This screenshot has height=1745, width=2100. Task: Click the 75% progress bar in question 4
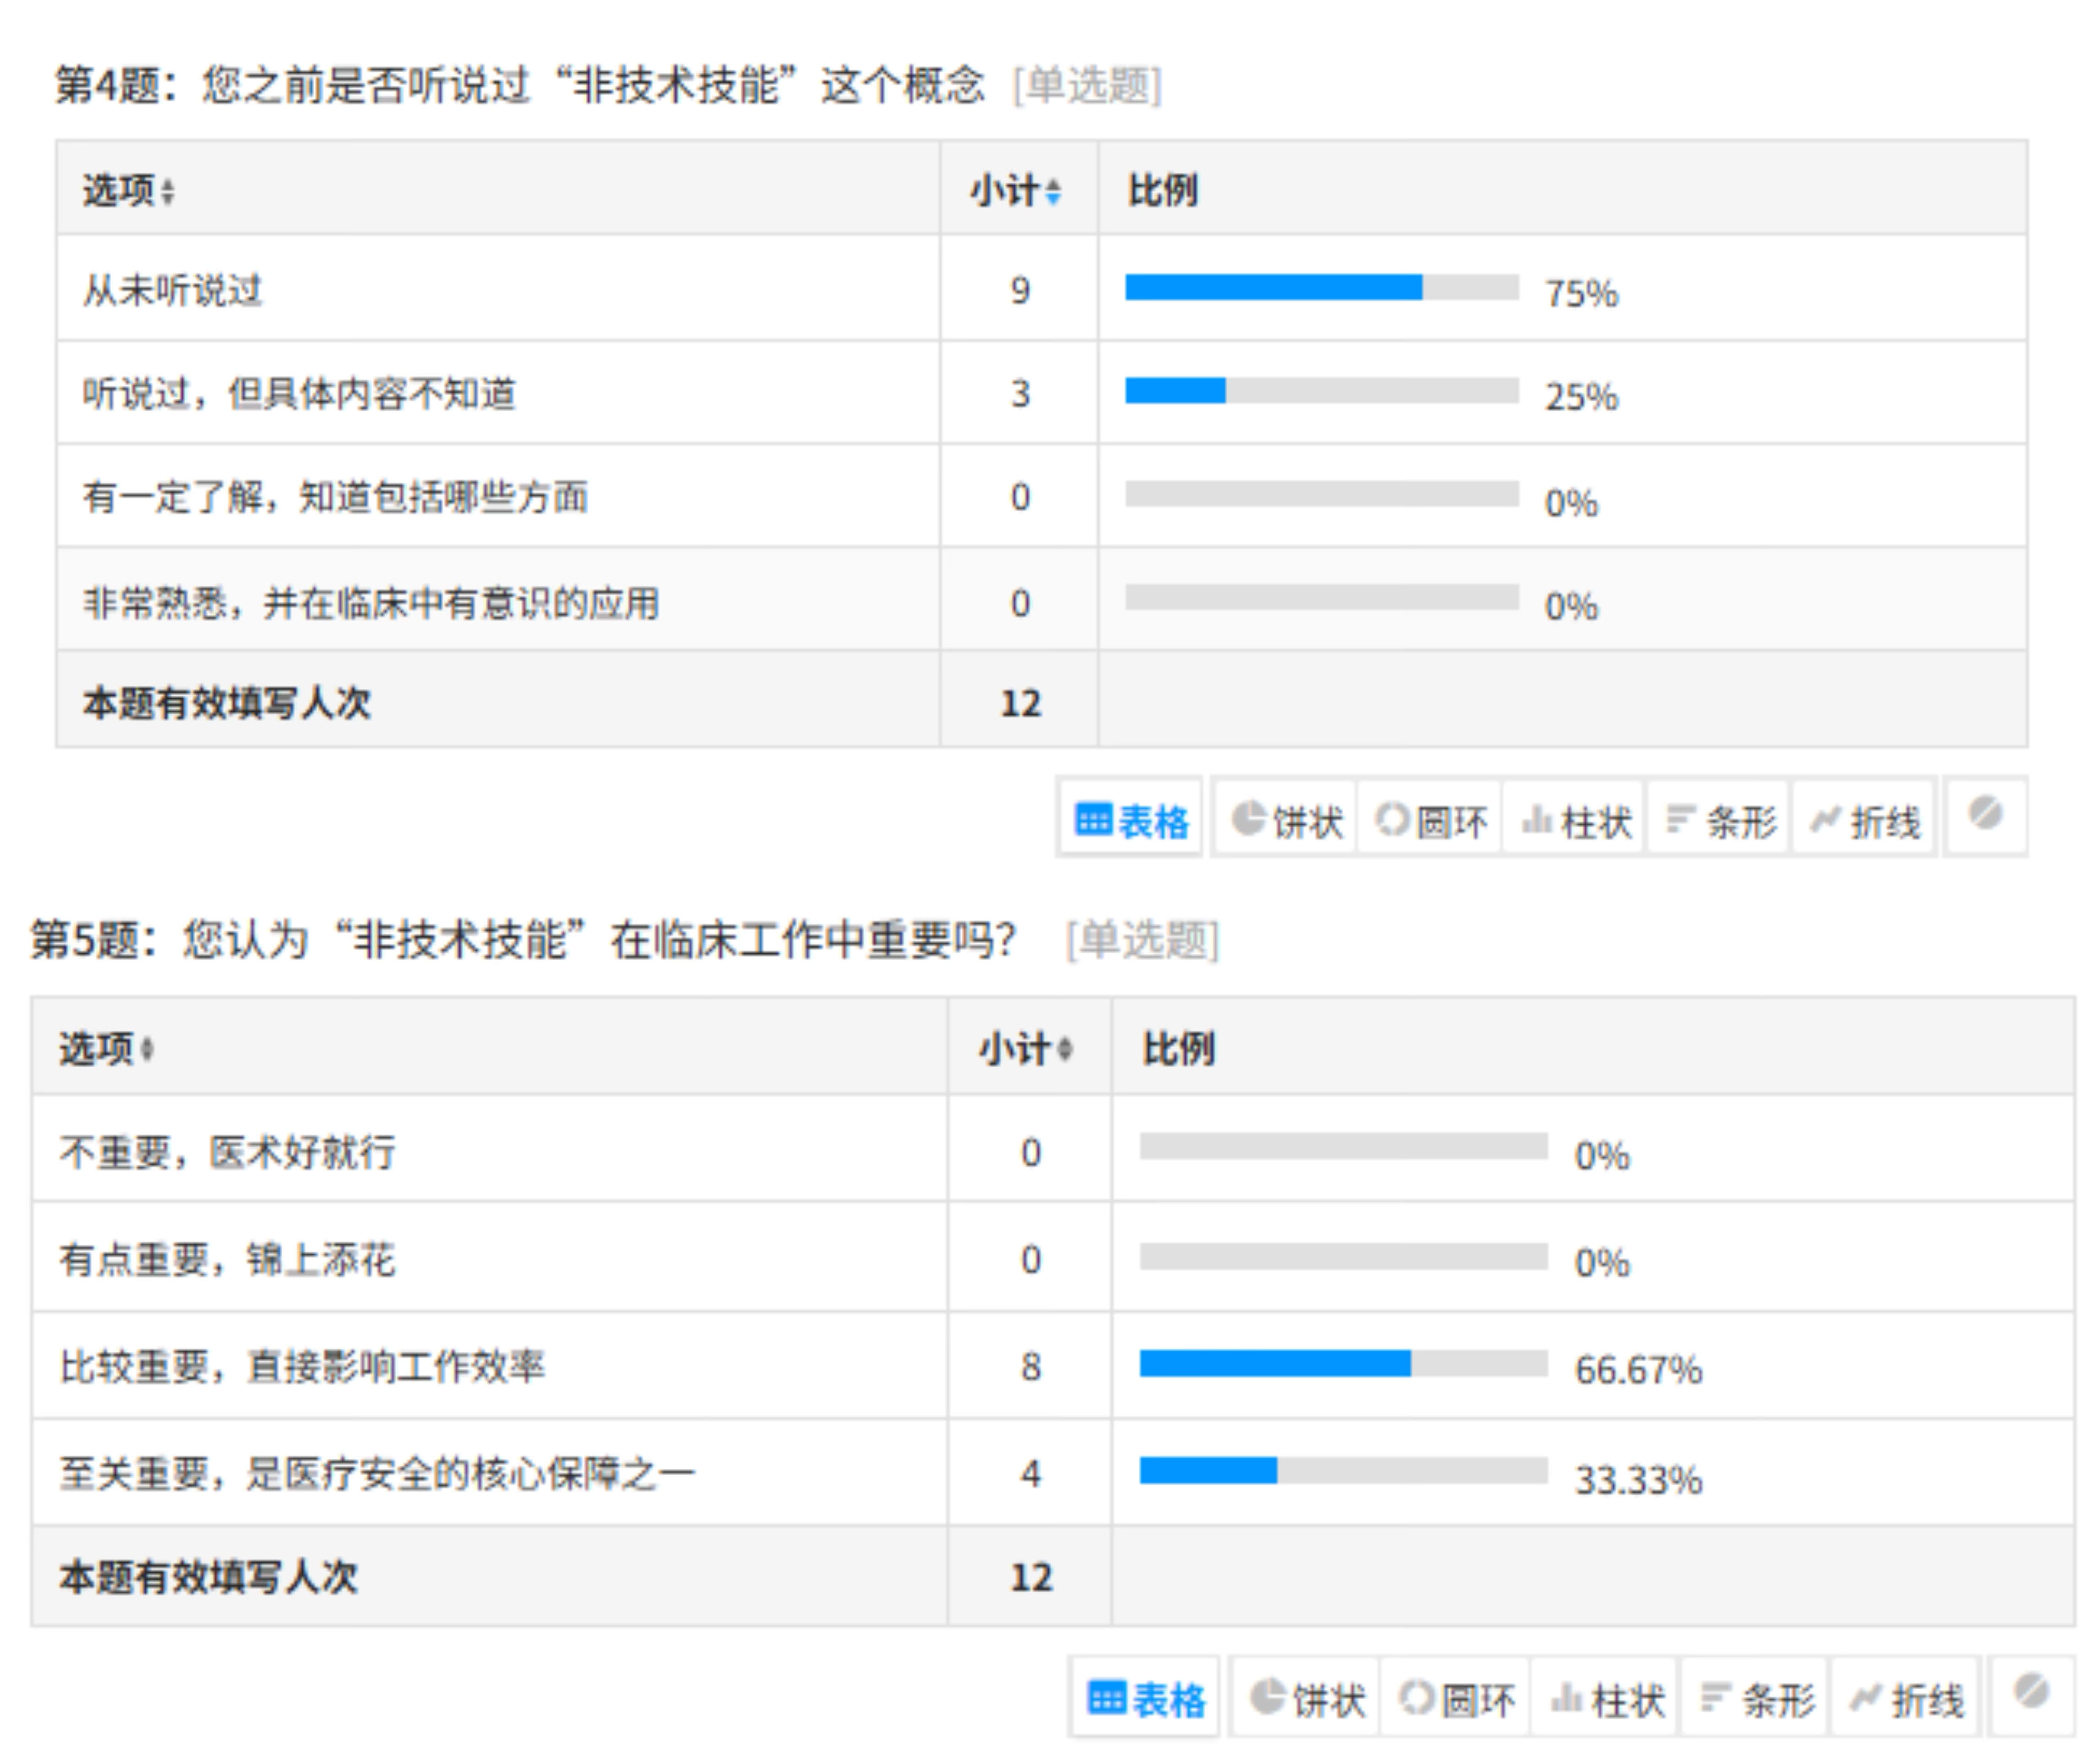coord(1321,288)
